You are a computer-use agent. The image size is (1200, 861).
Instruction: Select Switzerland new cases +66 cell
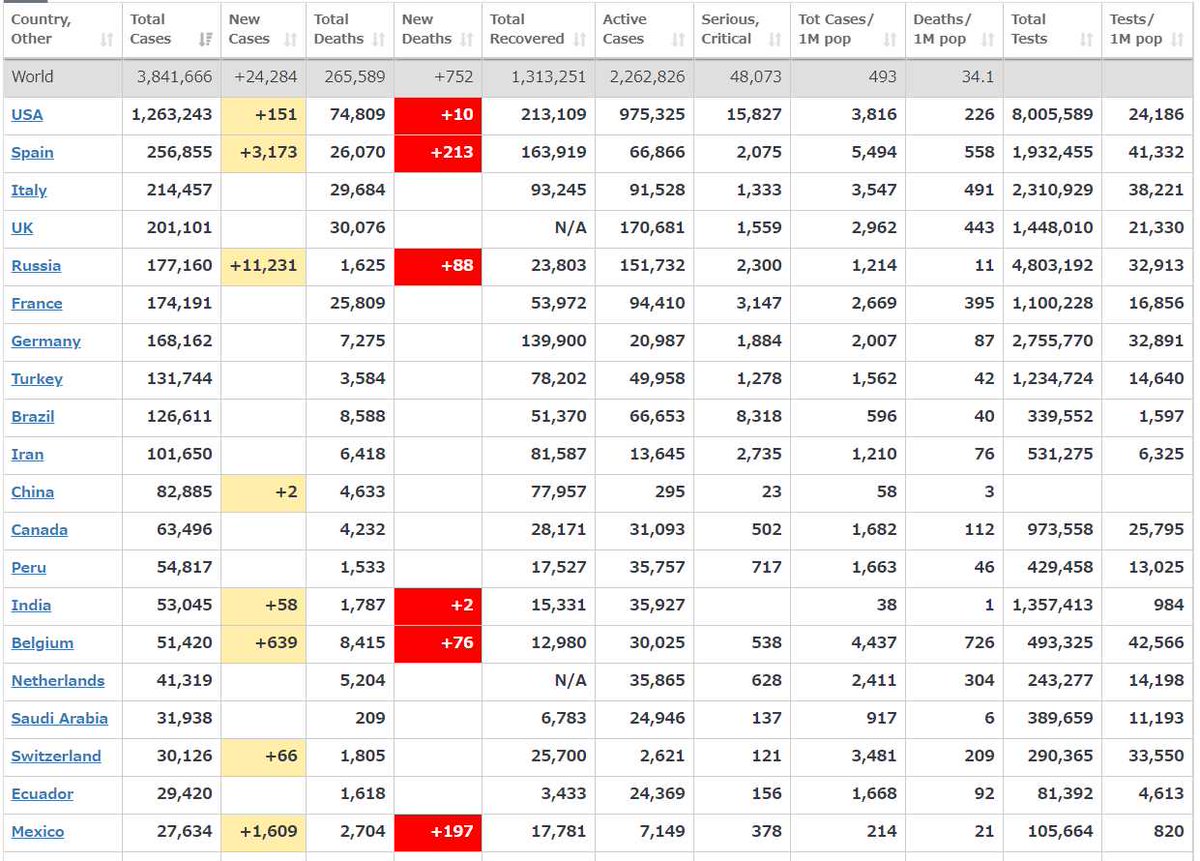point(264,756)
